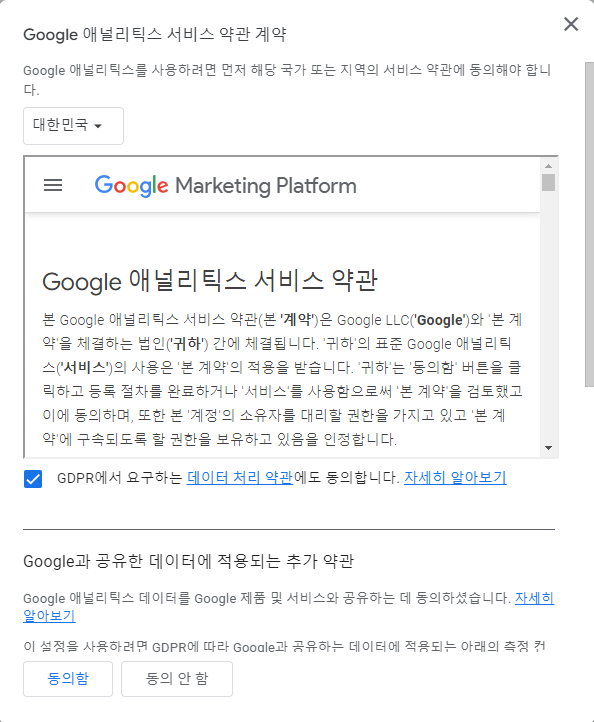
Task: Open the hamburger menu in the terms frame
Action: pyautogui.click(x=53, y=185)
